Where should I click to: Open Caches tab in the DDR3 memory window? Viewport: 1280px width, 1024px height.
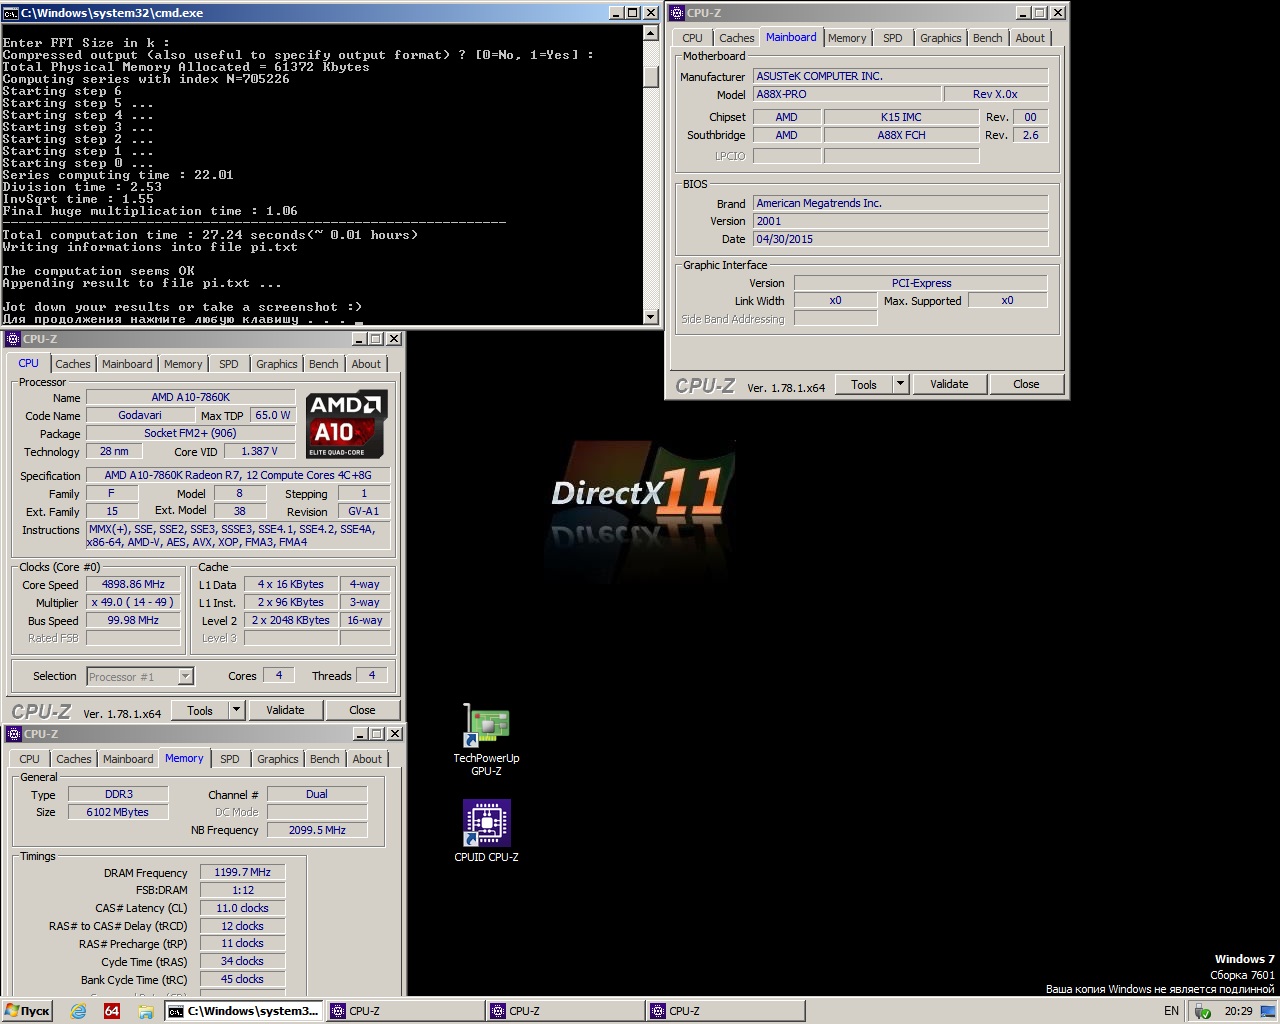coord(74,759)
